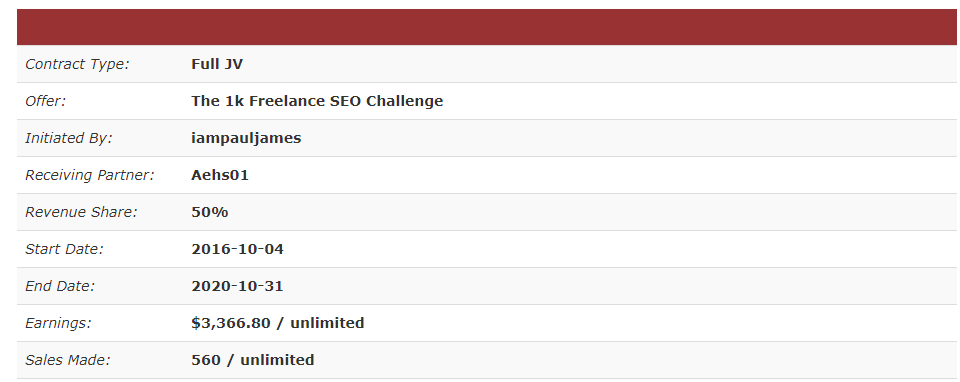
Task: Select the $3,366.80 / unlimited earnings value
Action: click(278, 323)
